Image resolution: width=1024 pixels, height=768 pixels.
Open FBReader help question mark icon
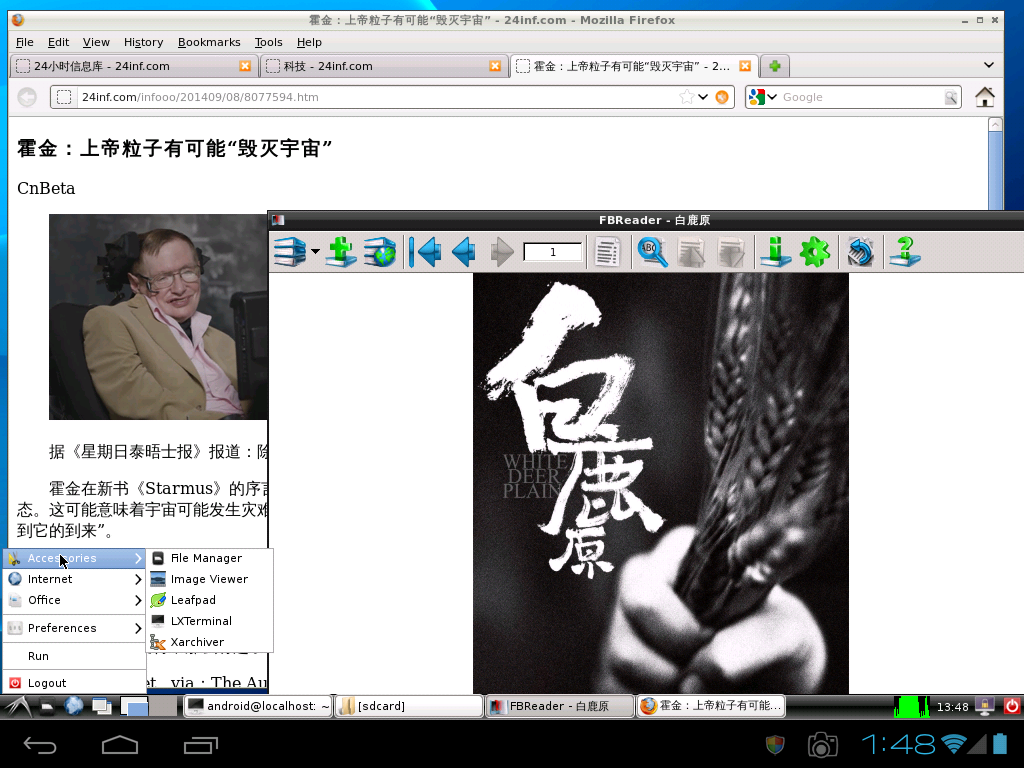click(904, 252)
